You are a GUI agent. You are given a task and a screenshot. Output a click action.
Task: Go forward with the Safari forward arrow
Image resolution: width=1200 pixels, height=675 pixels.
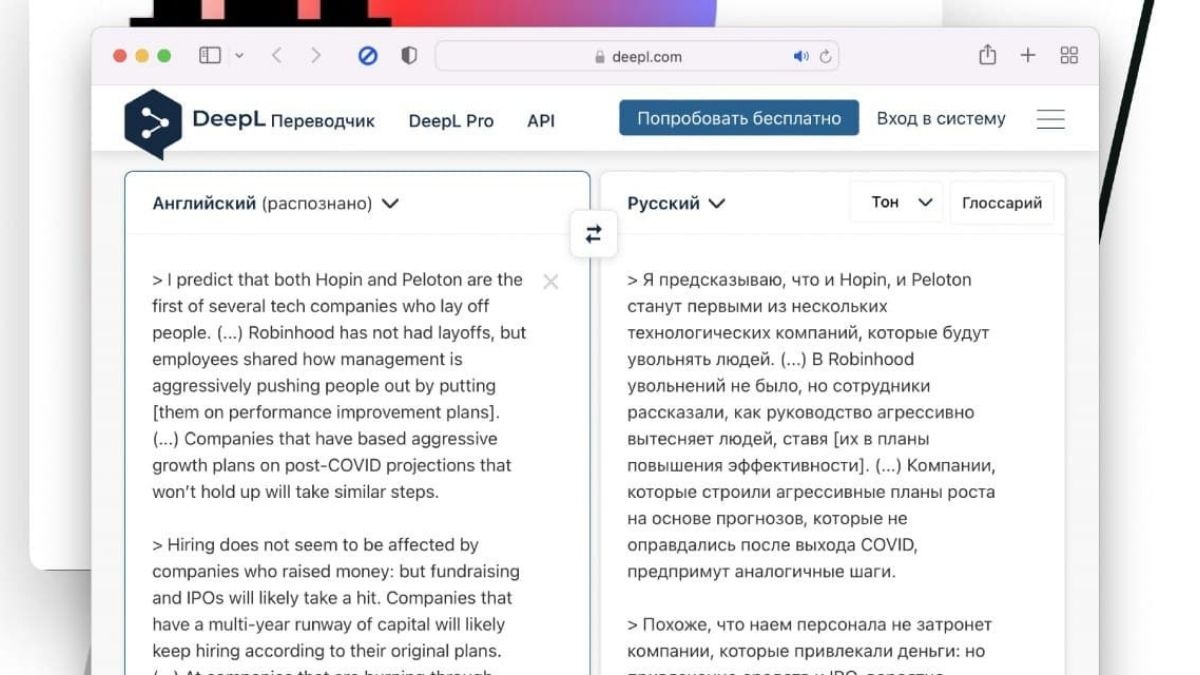pyautogui.click(x=316, y=56)
